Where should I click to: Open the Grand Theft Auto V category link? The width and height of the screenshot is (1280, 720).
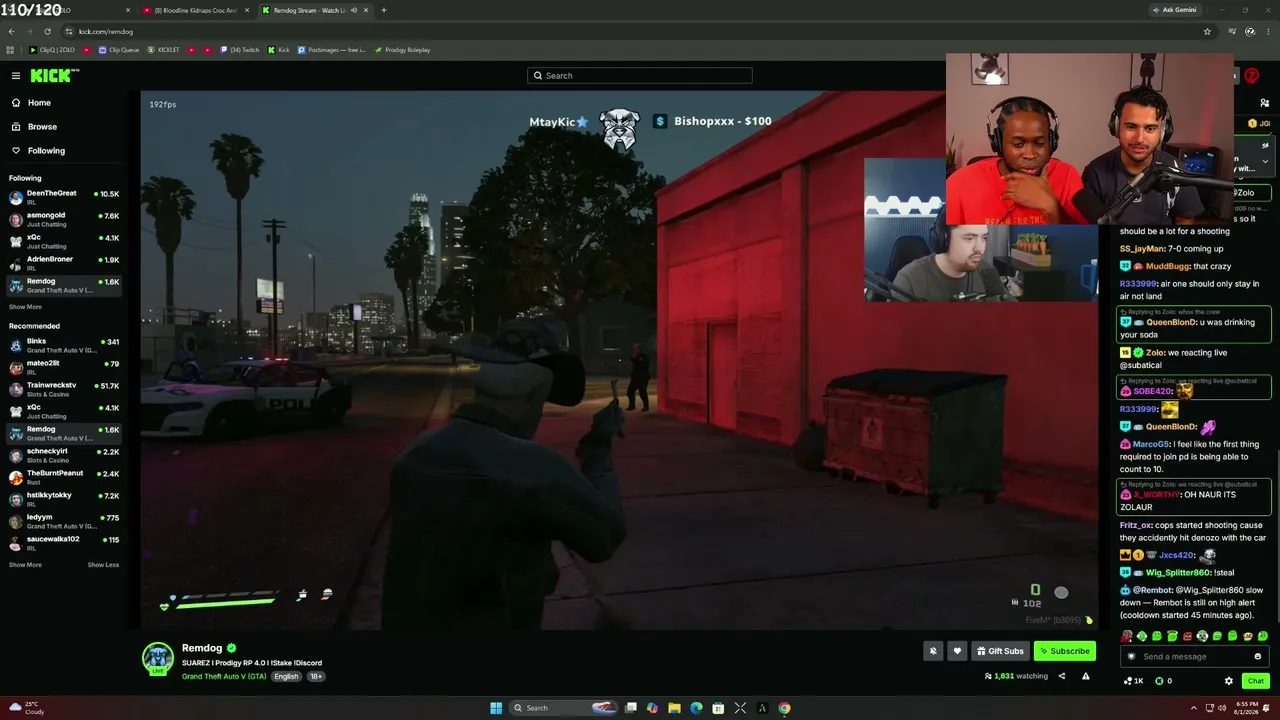pos(224,677)
